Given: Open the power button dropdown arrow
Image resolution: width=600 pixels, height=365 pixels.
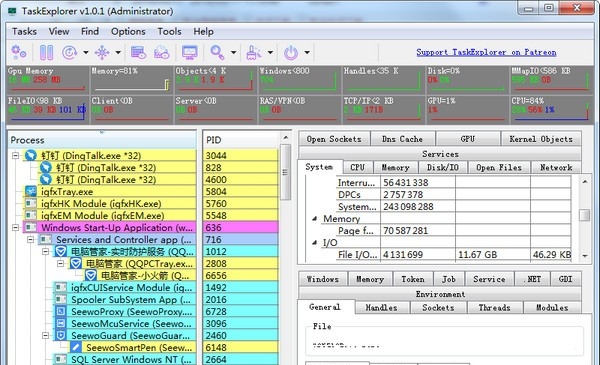Looking at the screenshot, I should [307, 52].
